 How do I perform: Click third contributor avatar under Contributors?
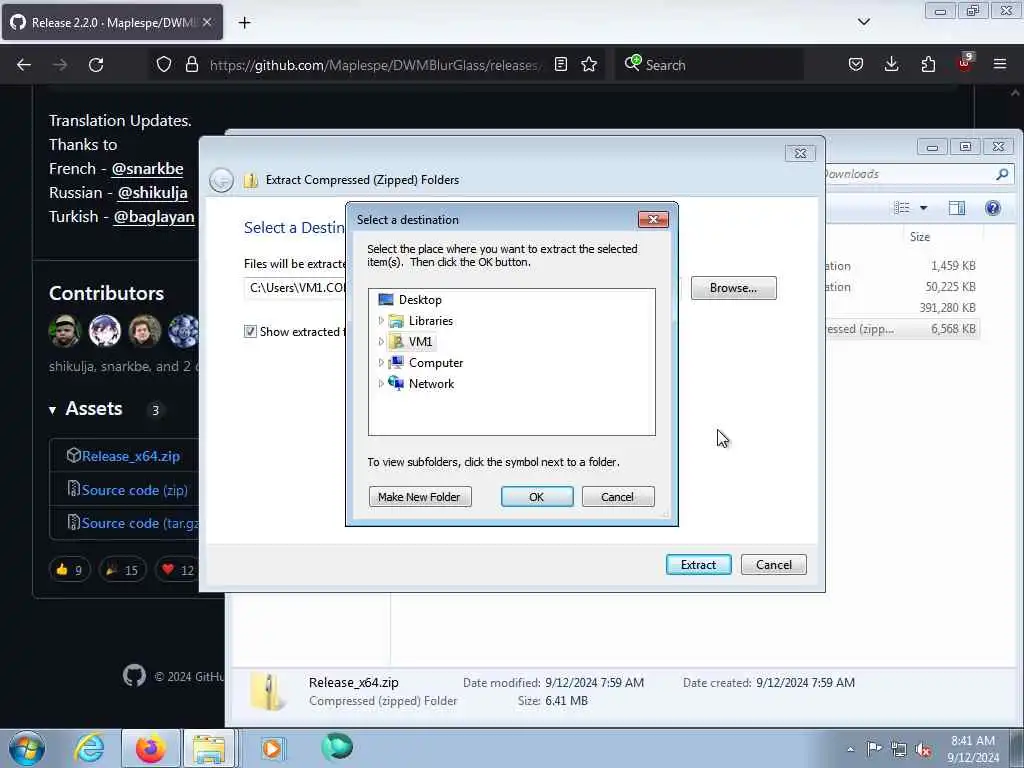(x=144, y=330)
